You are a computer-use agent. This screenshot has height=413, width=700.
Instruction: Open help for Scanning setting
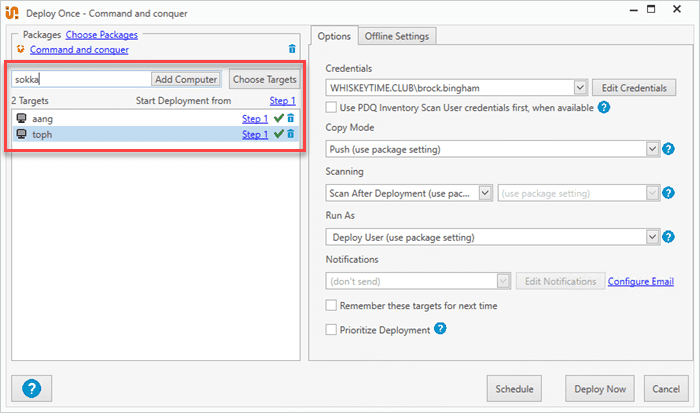click(x=668, y=193)
